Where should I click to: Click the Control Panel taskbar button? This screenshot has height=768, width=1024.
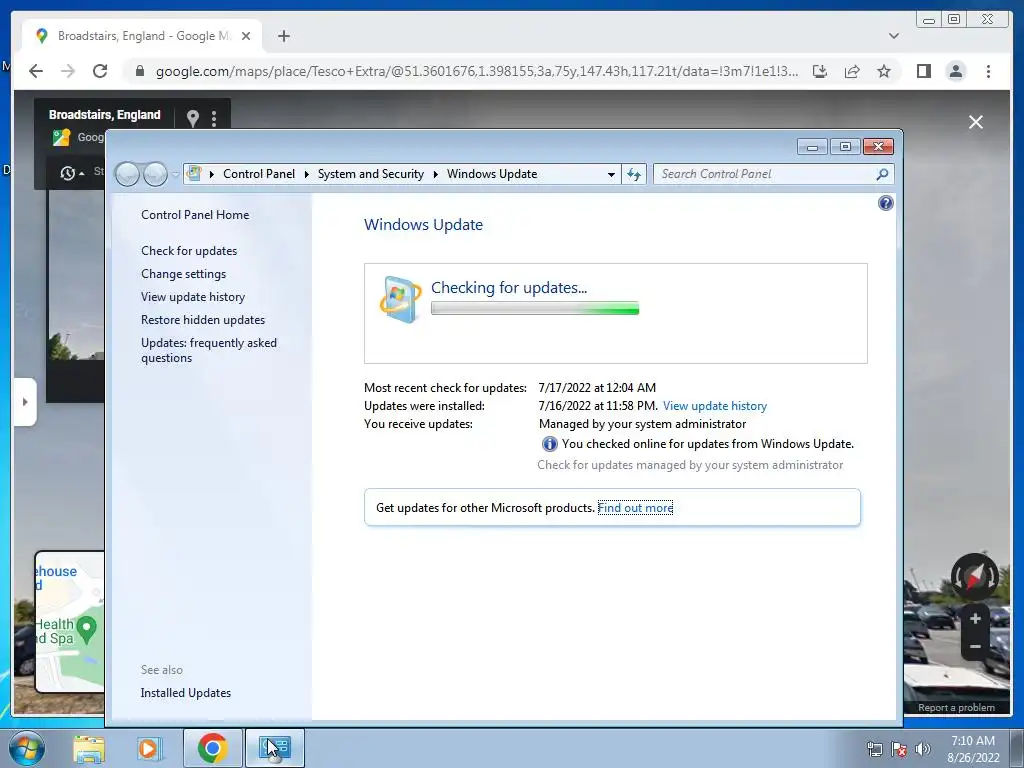point(275,748)
